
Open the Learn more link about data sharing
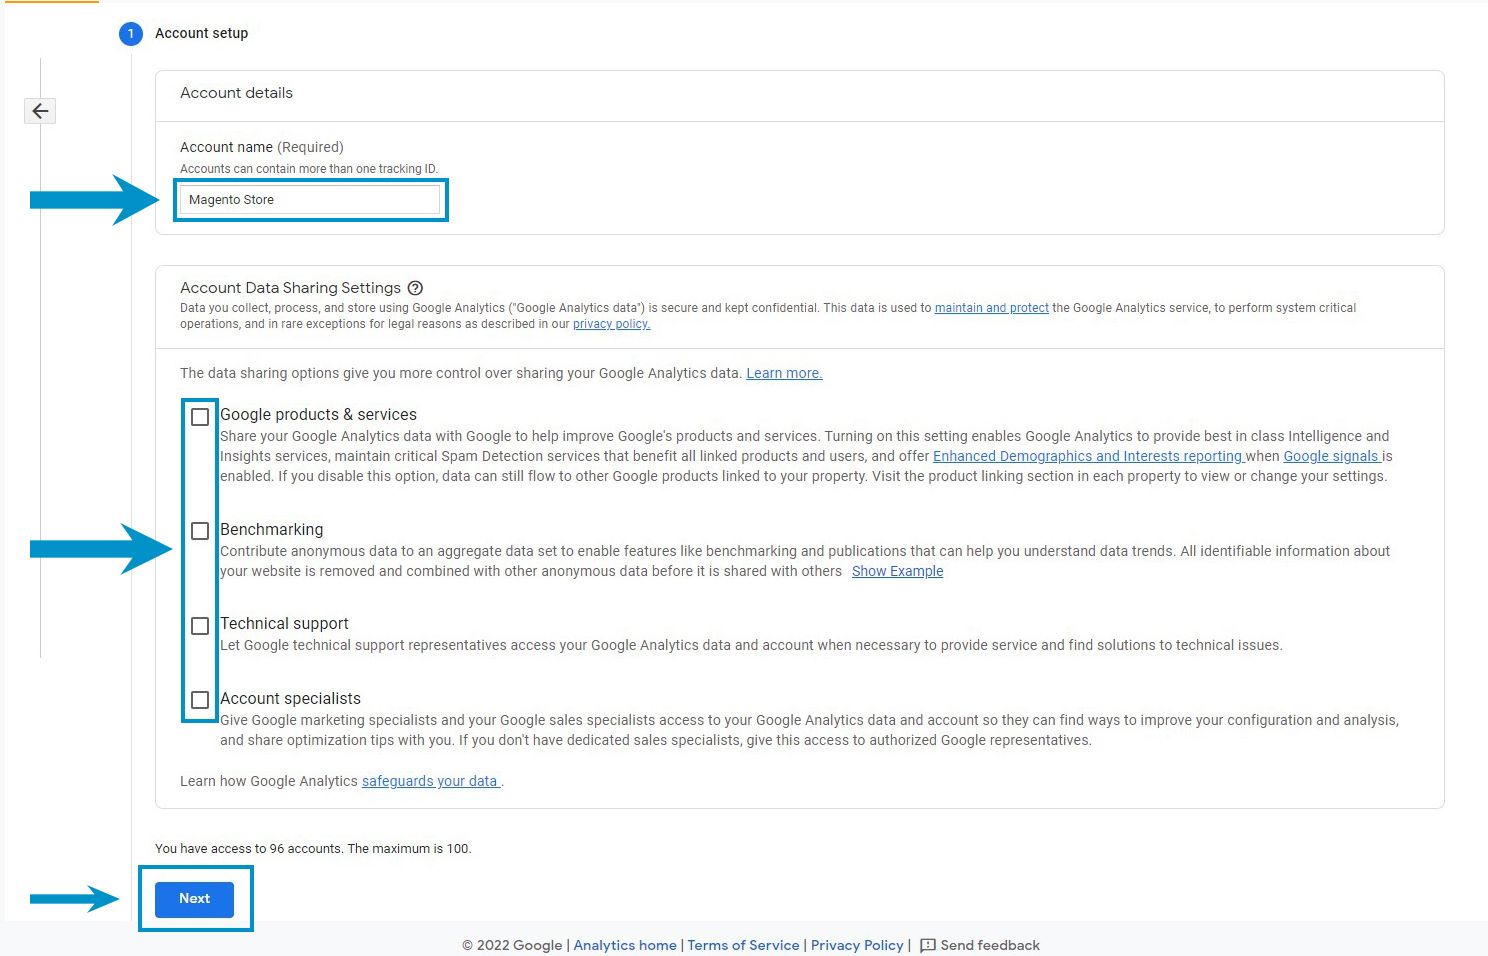tap(784, 372)
